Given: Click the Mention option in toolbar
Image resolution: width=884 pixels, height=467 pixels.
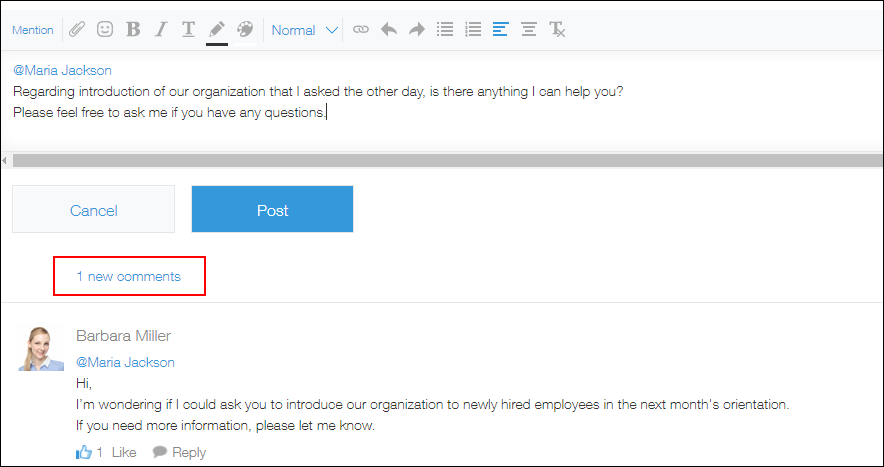Looking at the screenshot, I should point(33,30).
